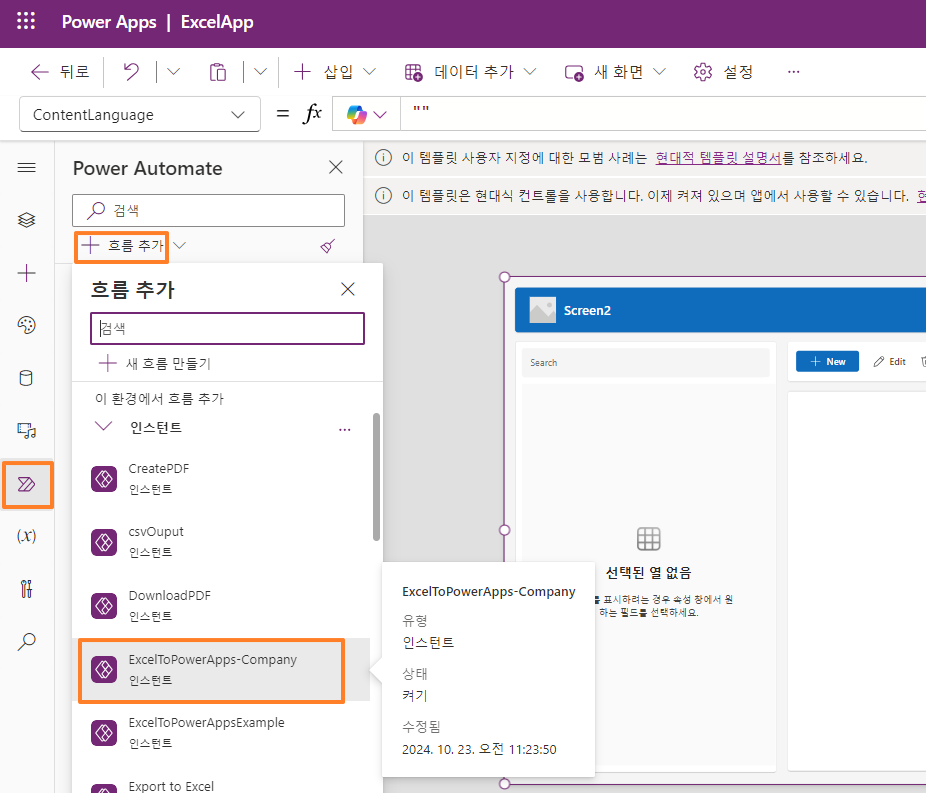This screenshot has height=793, width=926.
Task: Click the second info banner icon
Action: (x=383, y=195)
